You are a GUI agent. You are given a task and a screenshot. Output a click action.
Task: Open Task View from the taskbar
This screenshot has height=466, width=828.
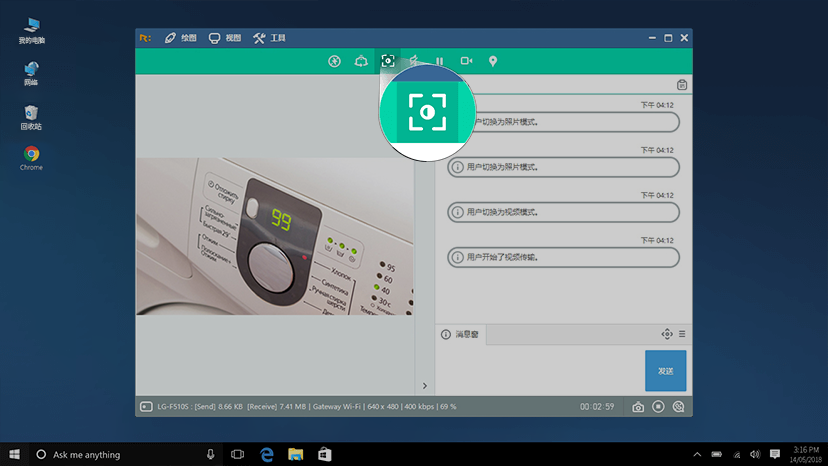(x=238, y=454)
